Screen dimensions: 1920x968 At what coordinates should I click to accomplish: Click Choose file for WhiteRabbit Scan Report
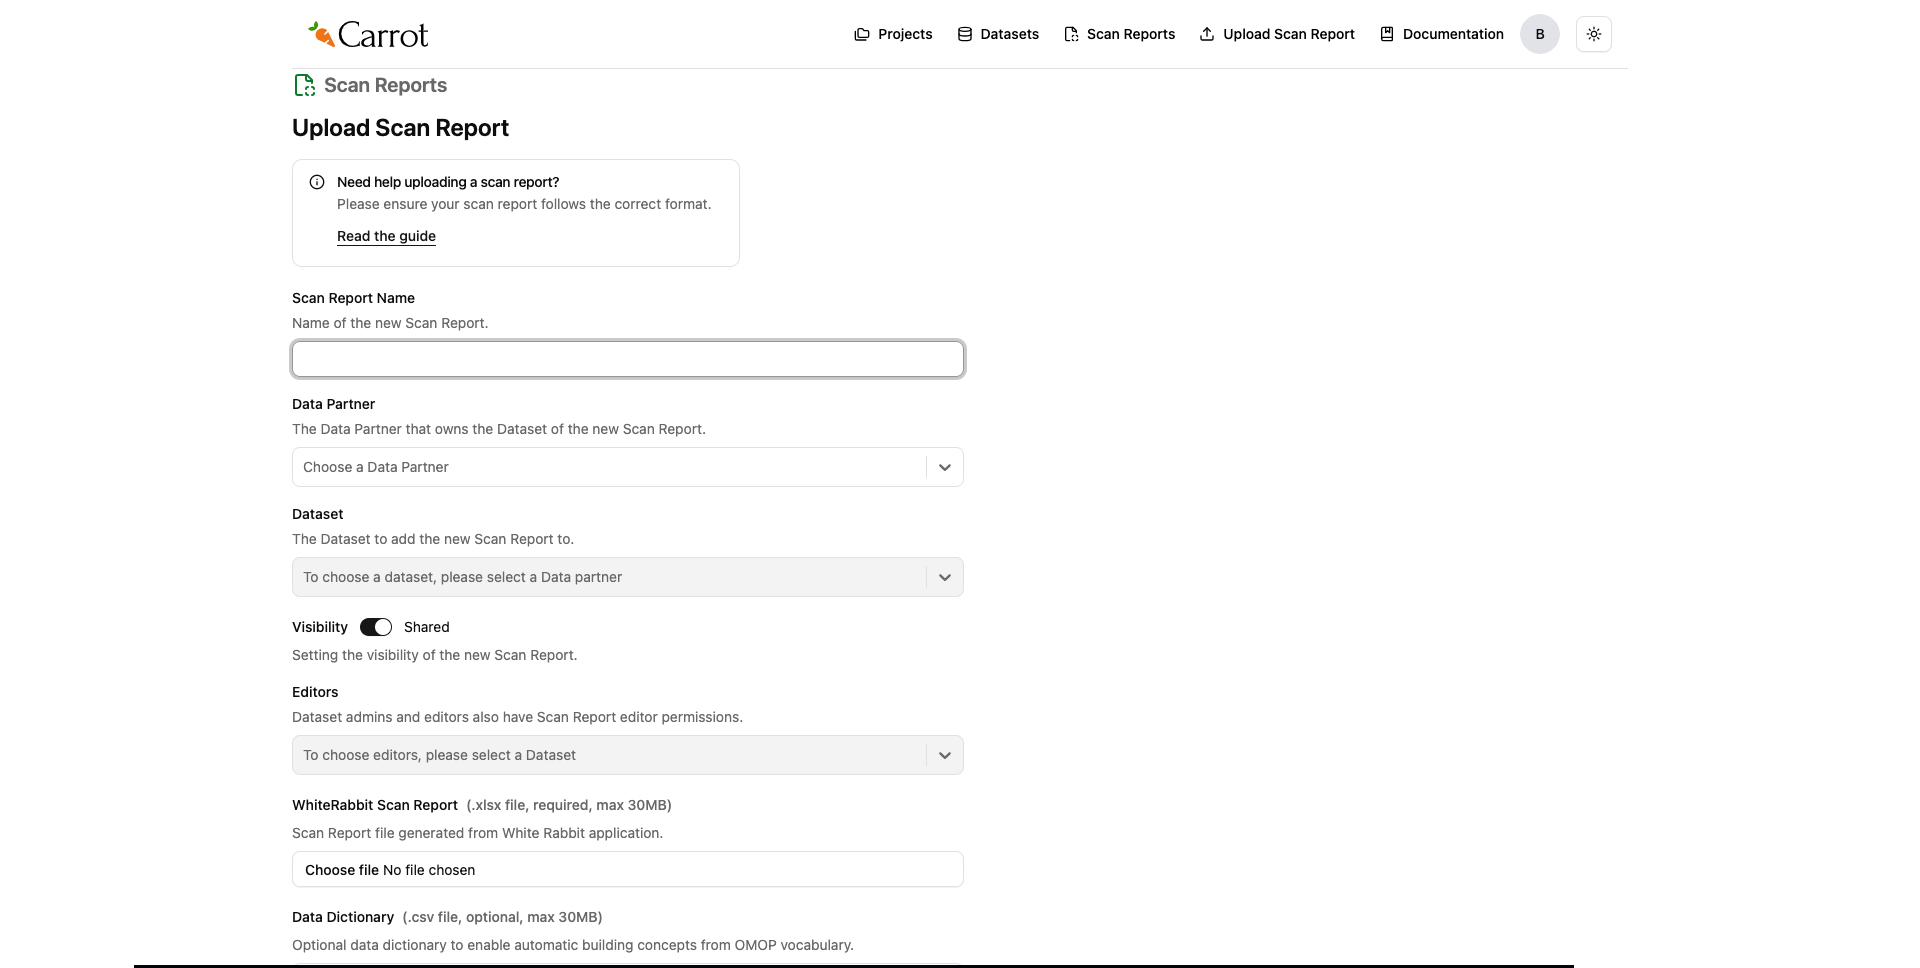click(340, 869)
